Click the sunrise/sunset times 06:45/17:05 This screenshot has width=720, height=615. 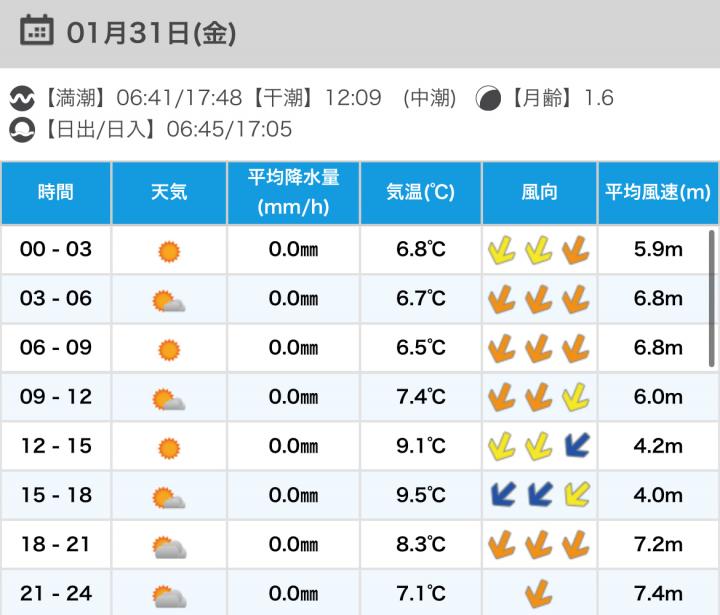click(x=229, y=129)
